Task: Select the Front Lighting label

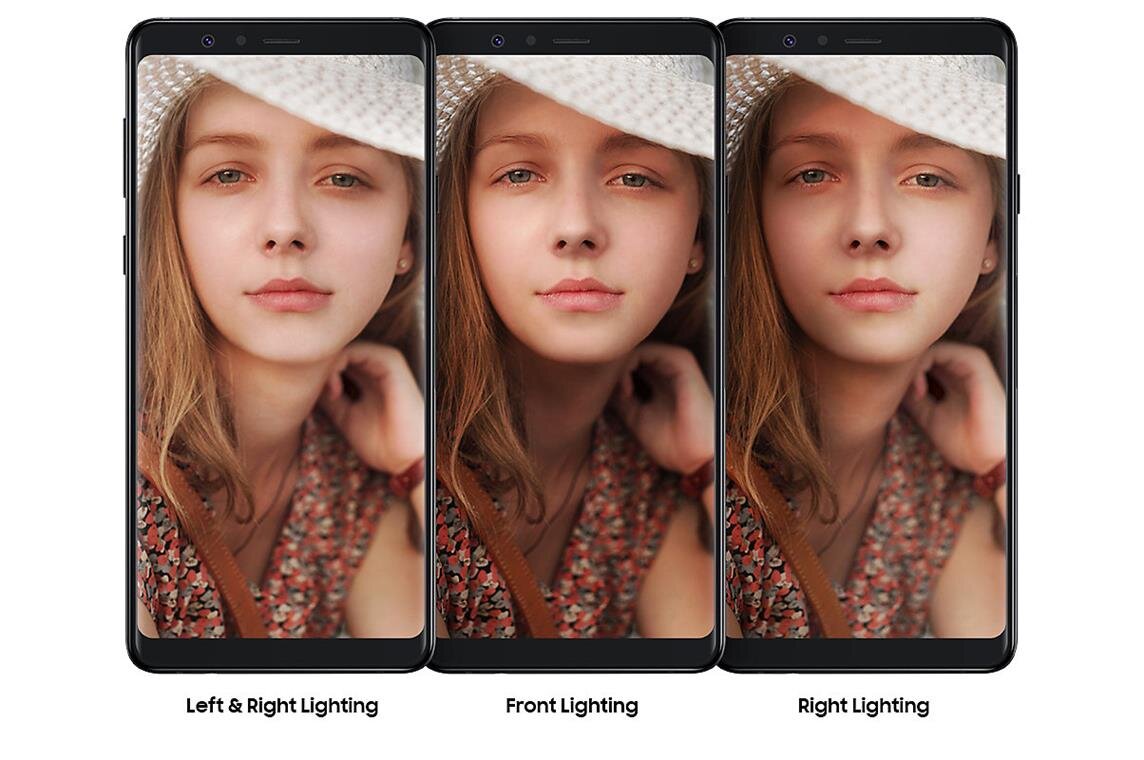Action: coord(571,706)
